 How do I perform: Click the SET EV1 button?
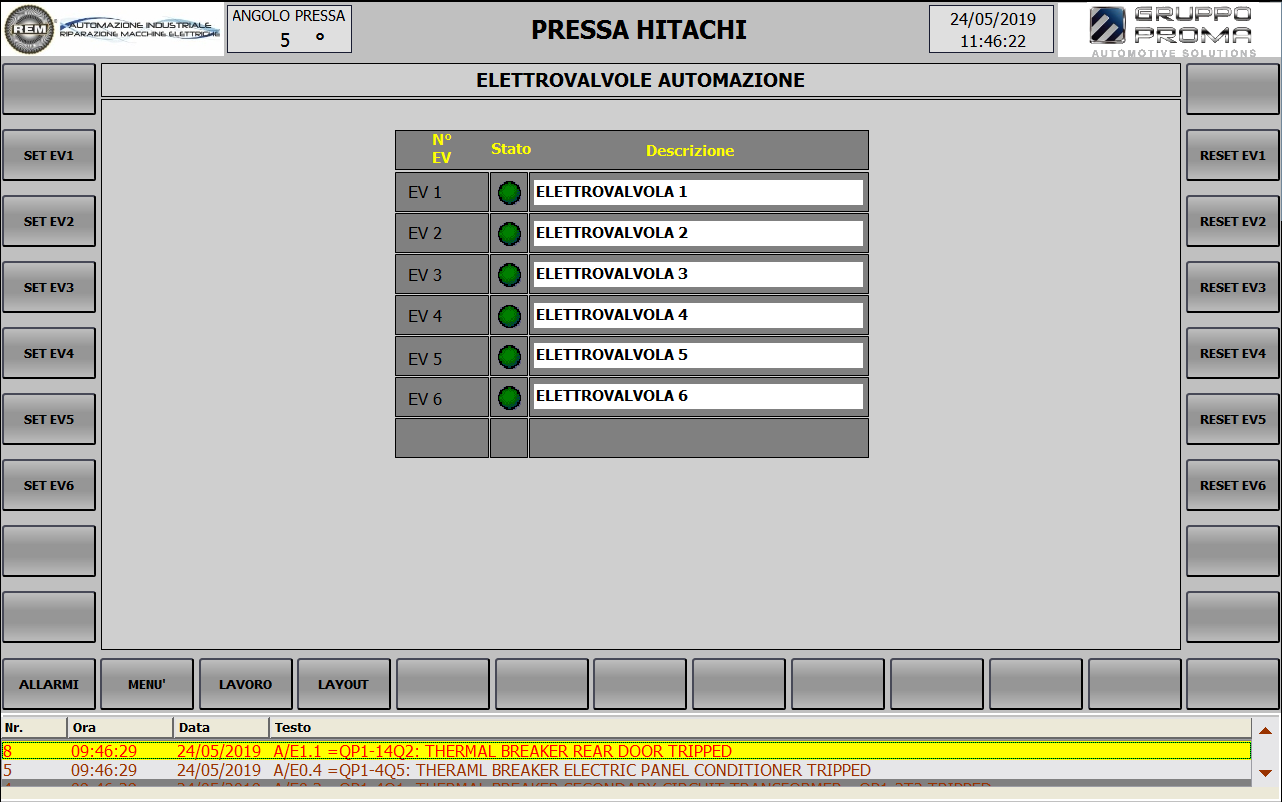[49, 155]
